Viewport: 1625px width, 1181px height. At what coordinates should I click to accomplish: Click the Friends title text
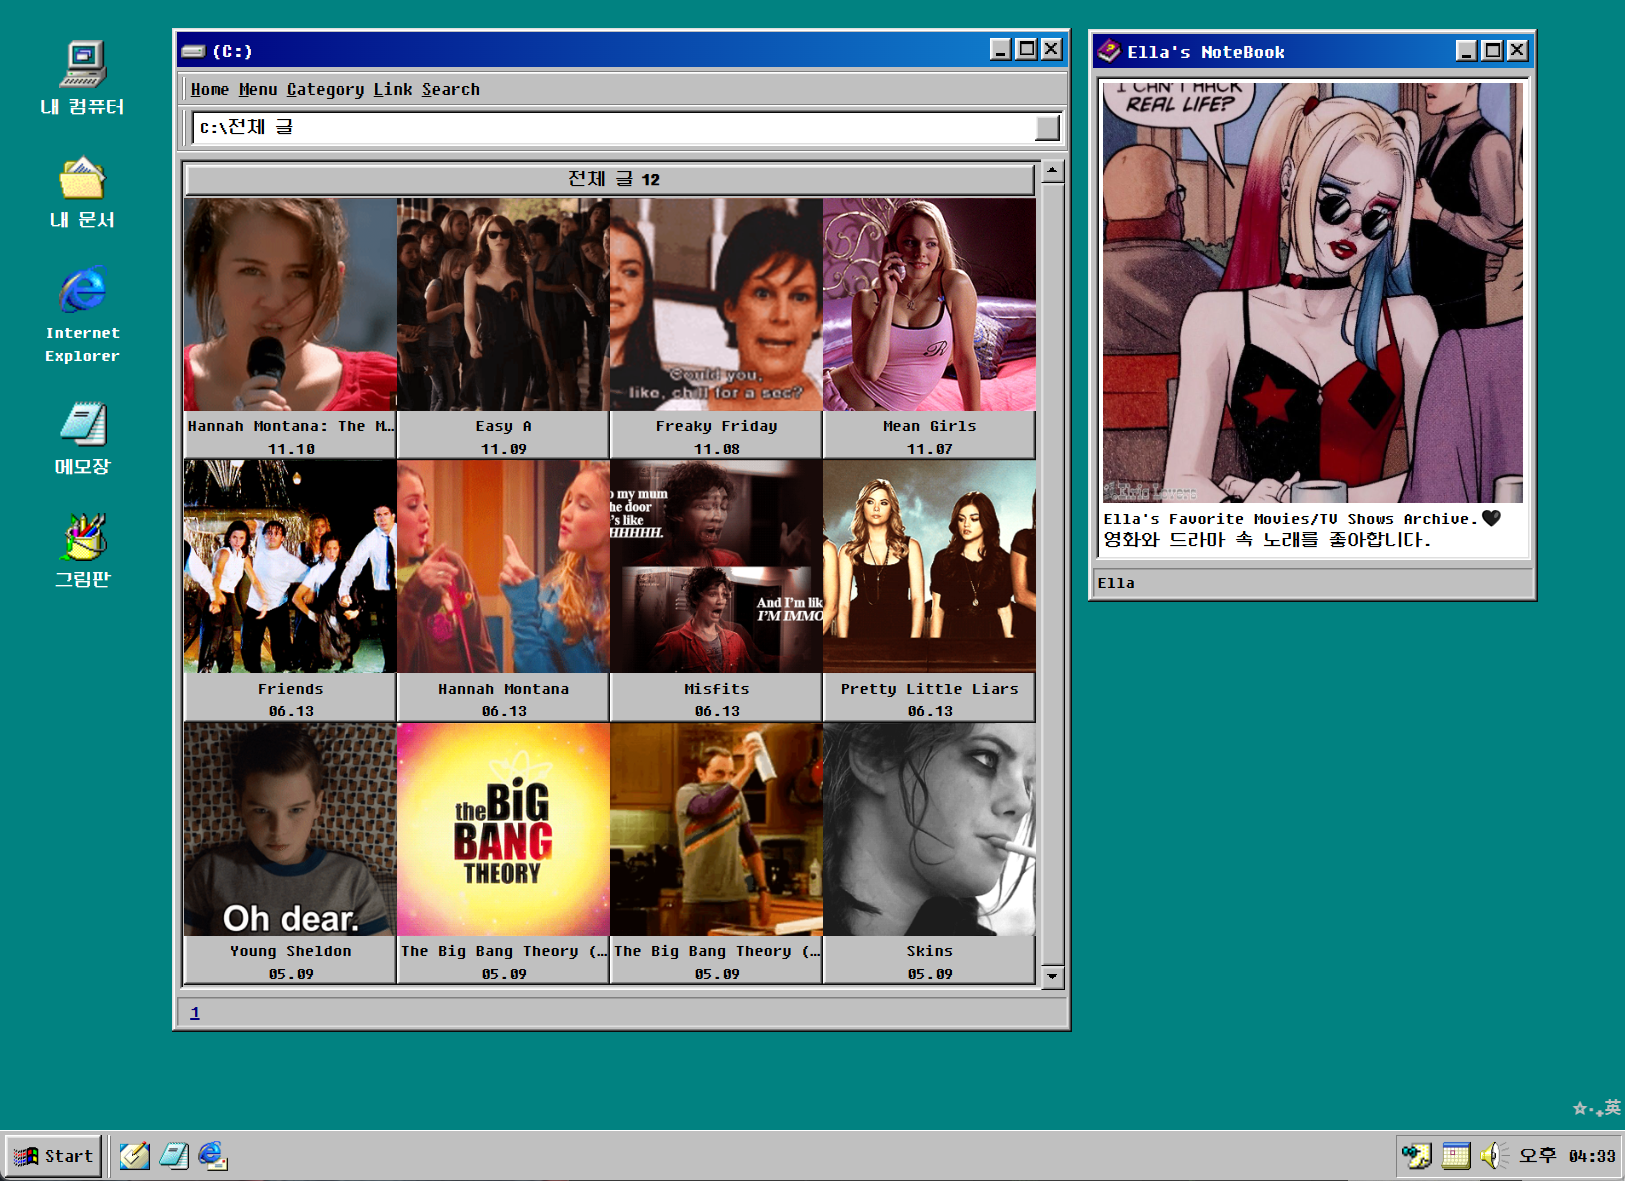pyautogui.click(x=290, y=689)
